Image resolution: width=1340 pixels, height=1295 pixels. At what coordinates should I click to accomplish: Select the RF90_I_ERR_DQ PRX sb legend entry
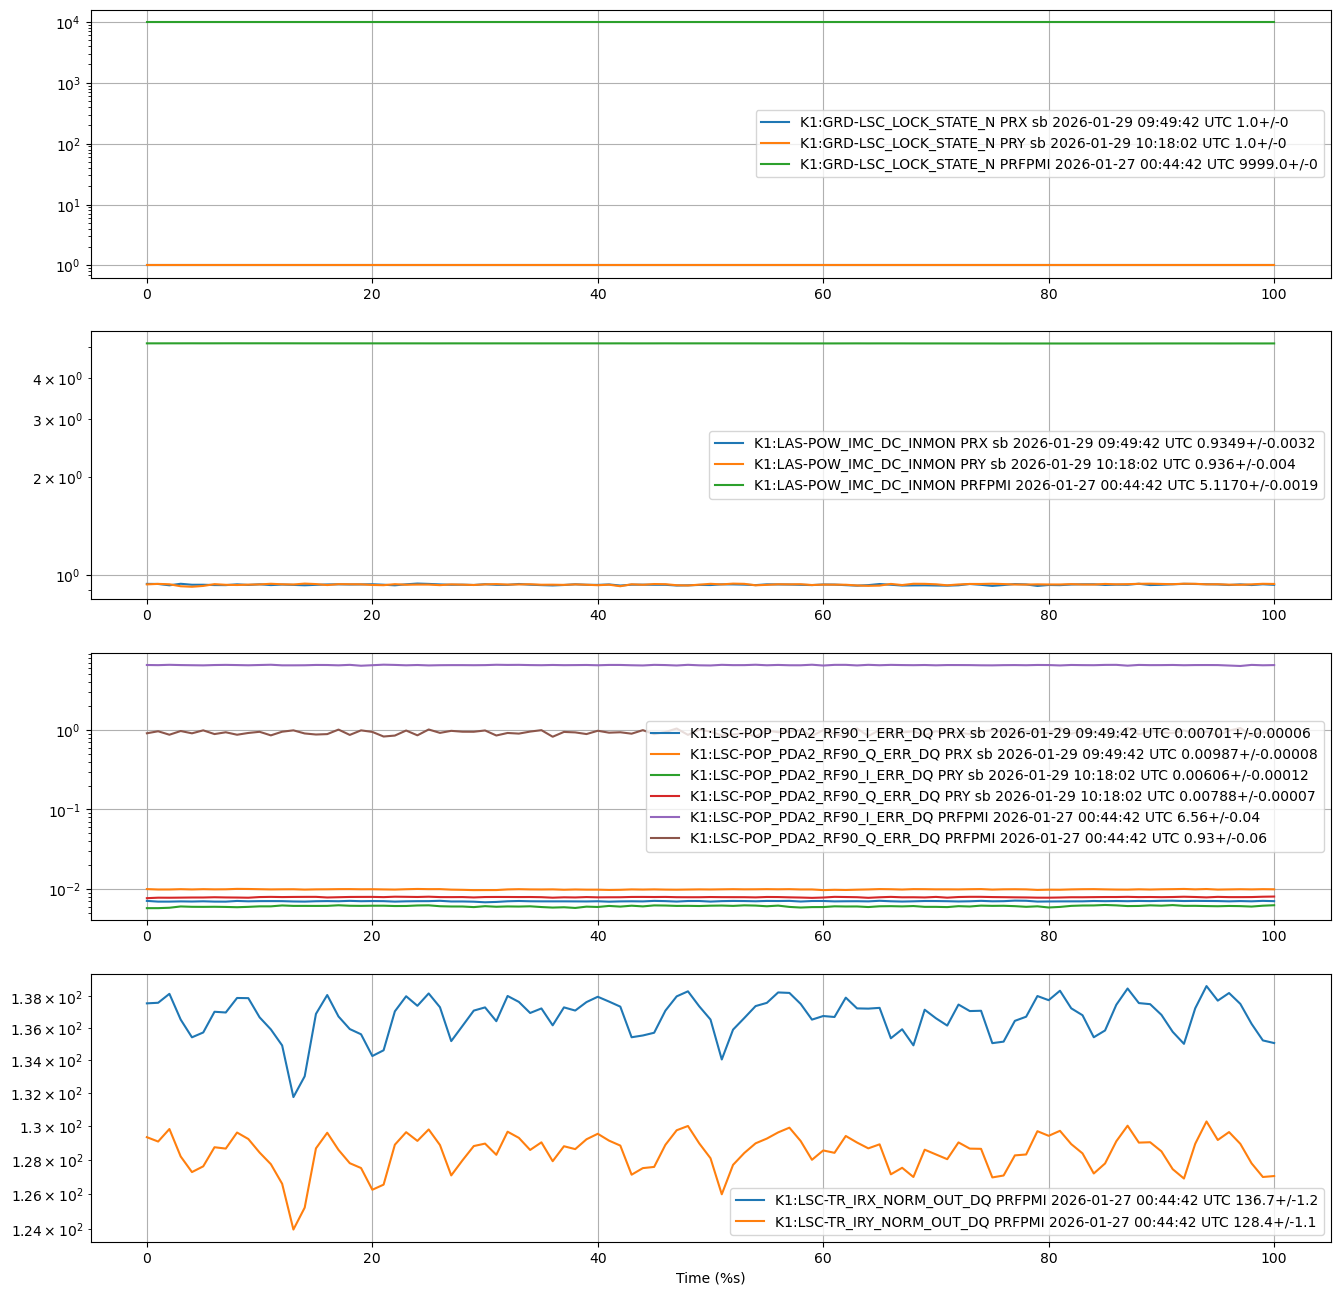(1000, 733)
